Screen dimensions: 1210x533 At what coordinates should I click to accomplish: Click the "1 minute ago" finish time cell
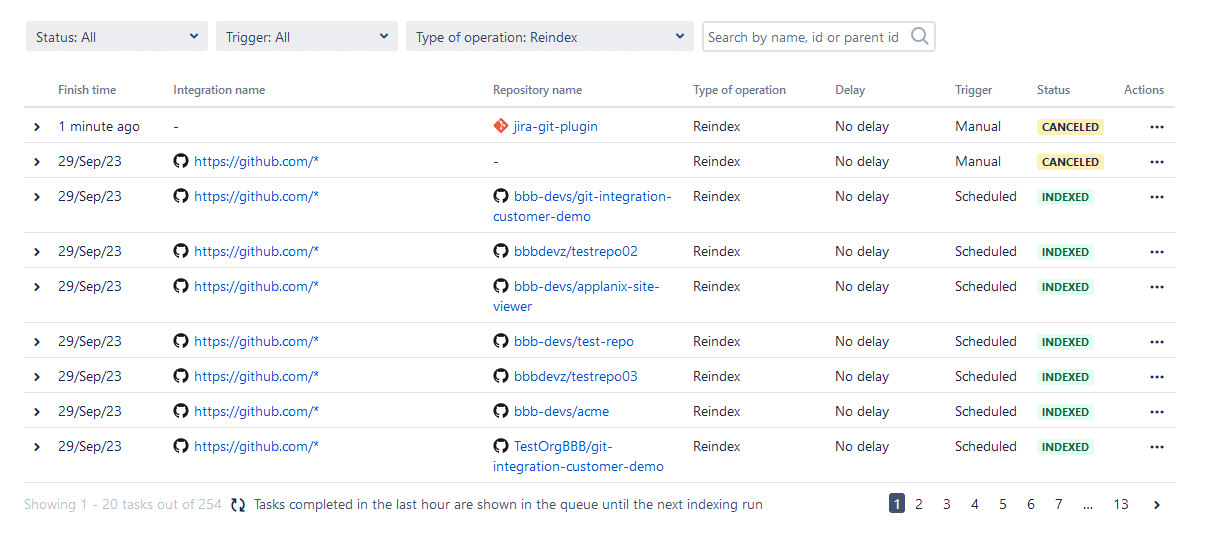click(99, 127)
